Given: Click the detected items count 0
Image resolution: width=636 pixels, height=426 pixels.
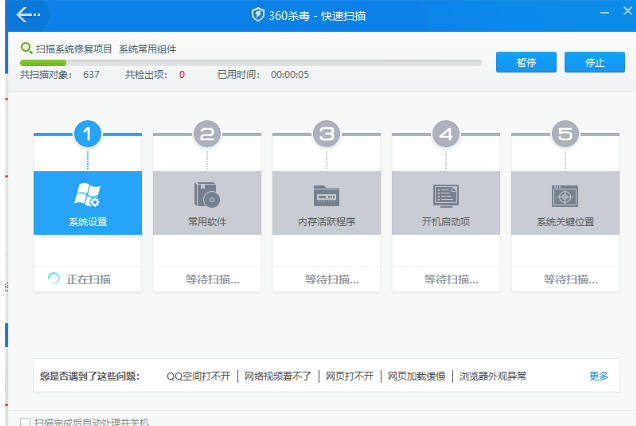Looking at the screenshot, I should pyautogui.click(x=182, y=75).
